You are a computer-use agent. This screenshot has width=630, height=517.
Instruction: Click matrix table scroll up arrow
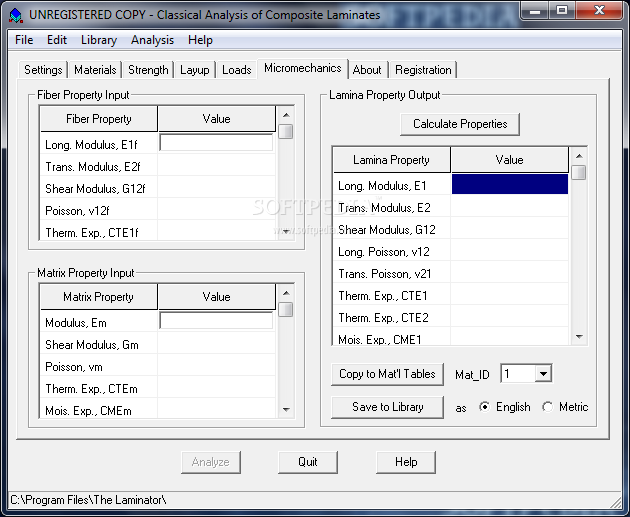pos(286,293)
